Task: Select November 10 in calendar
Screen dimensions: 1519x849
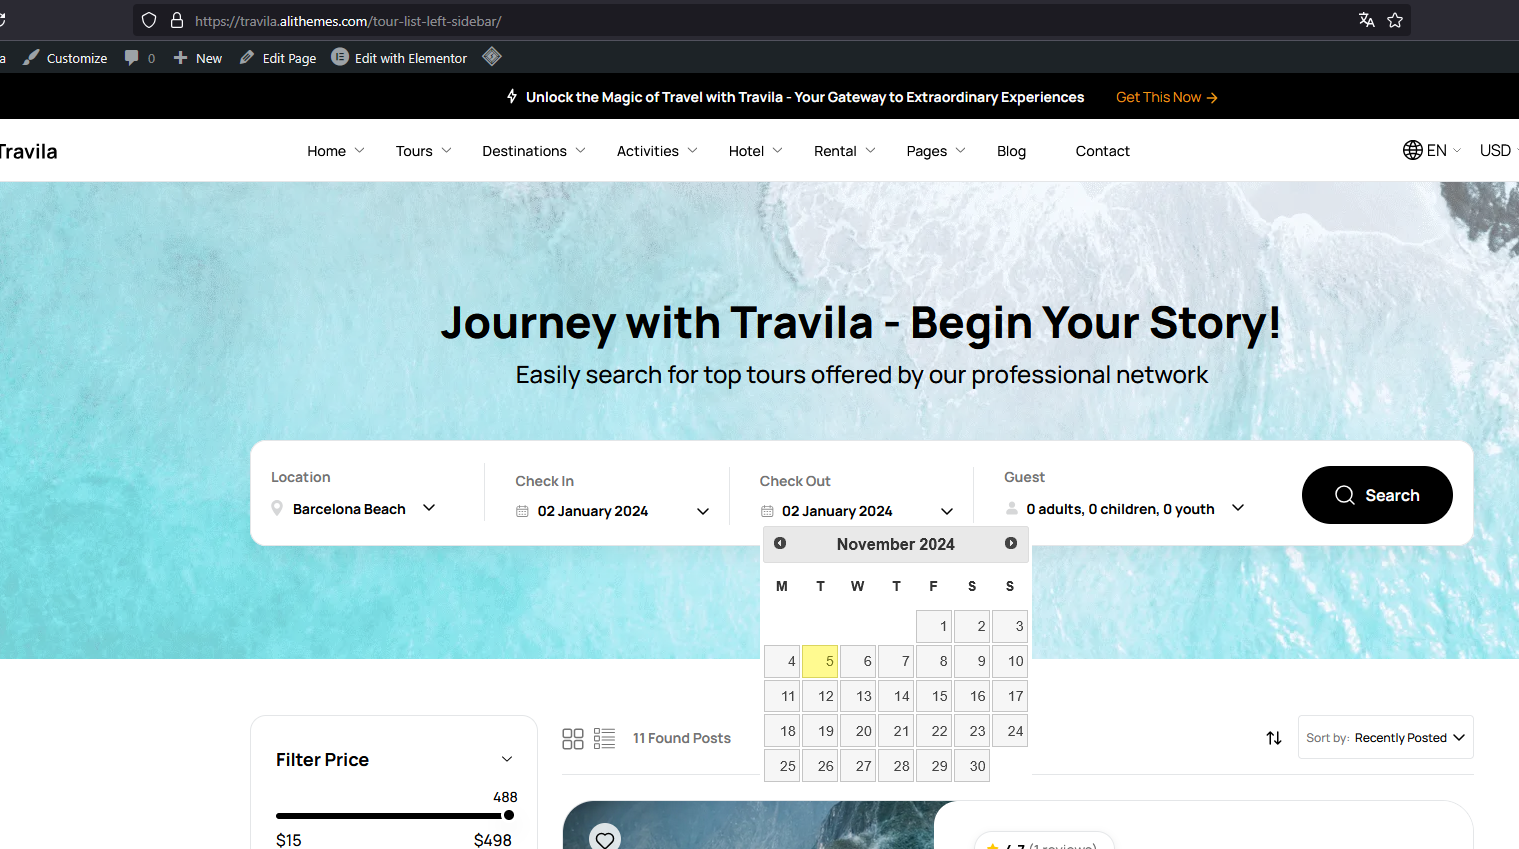Action: (1010, 661)
